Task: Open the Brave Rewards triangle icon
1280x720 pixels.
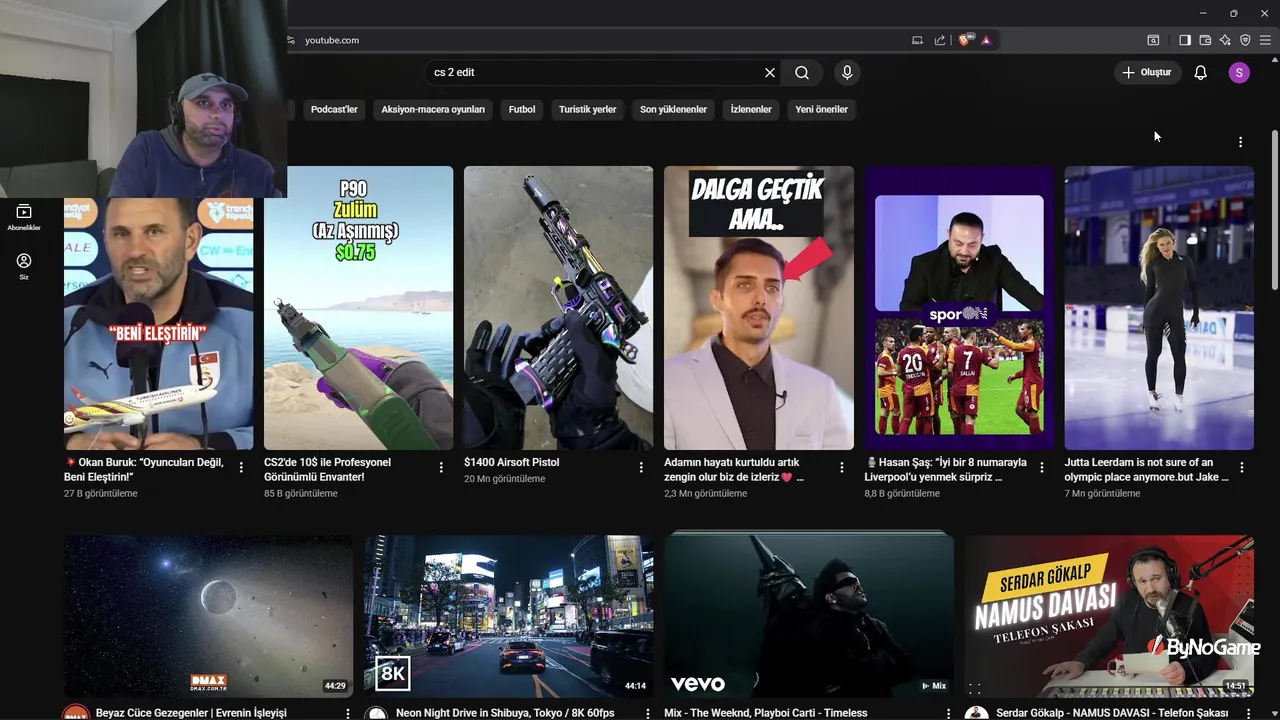Action: (x=986, y=40)
